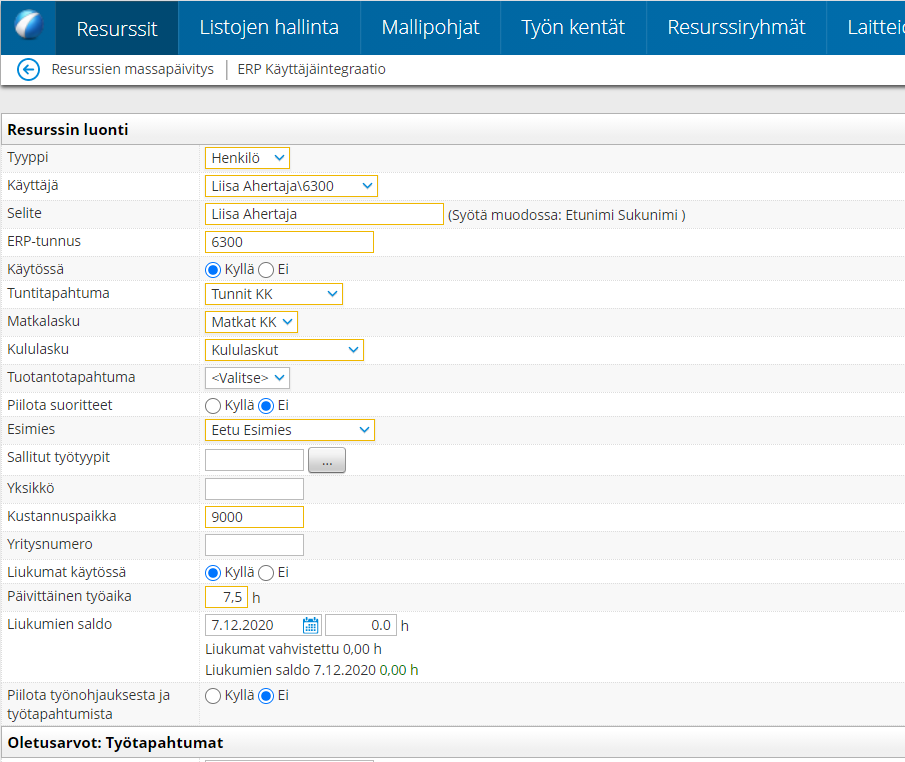Click the Tuotantotapahtuma label
Viewport: 905px width, 762px height.
(x=71, y=378)
